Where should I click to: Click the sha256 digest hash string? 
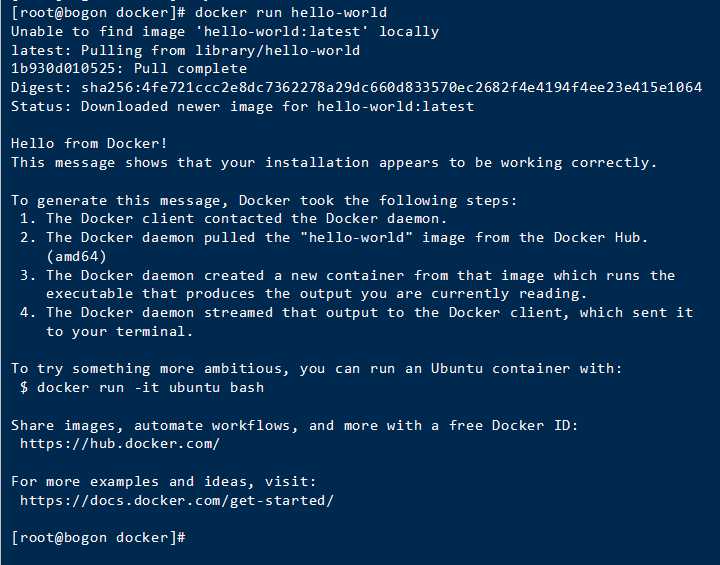click(x=392, y=87)
